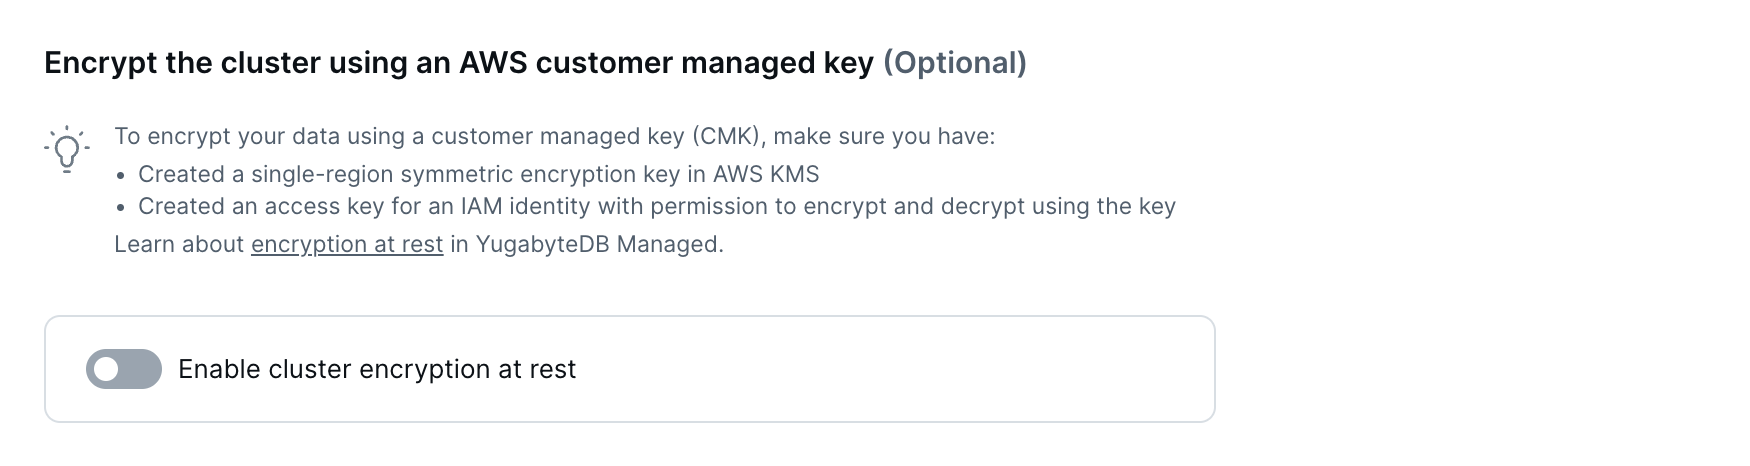This screenshot has height=466, width=1750.
Task: Click the "To encrypt your data" intro sentence
Action: pyautogui.click(x=400, y=136)
